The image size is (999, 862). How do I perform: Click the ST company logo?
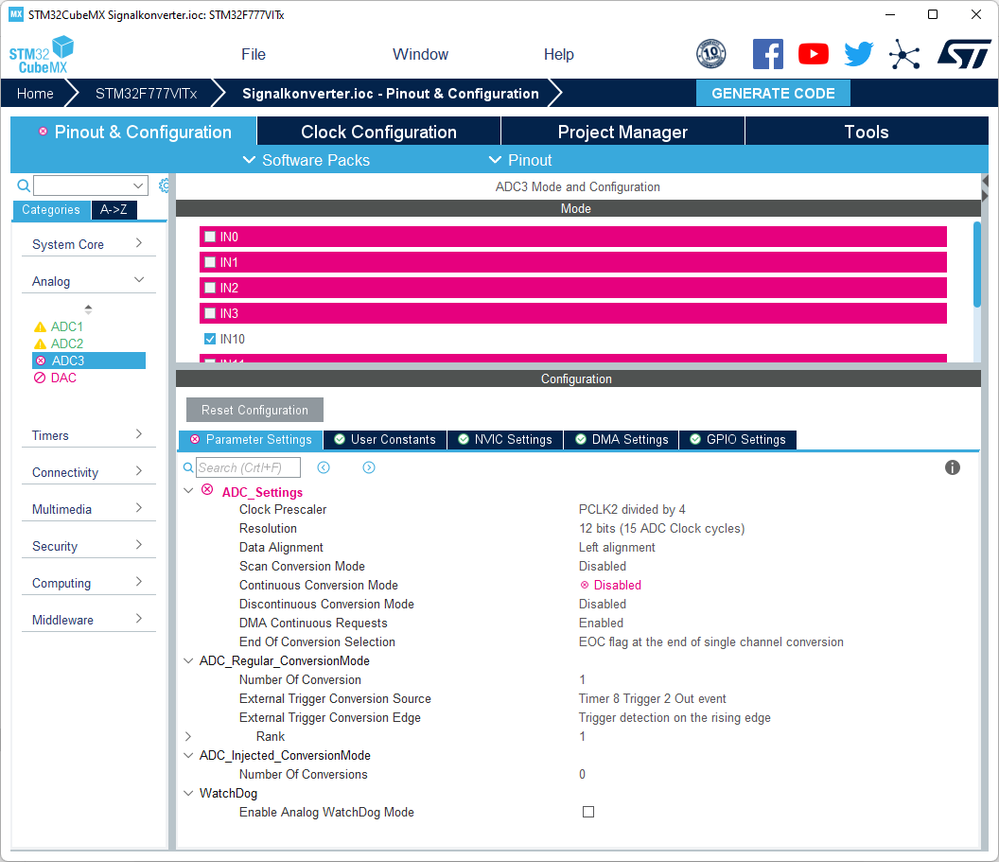click(x=964, y=54)
